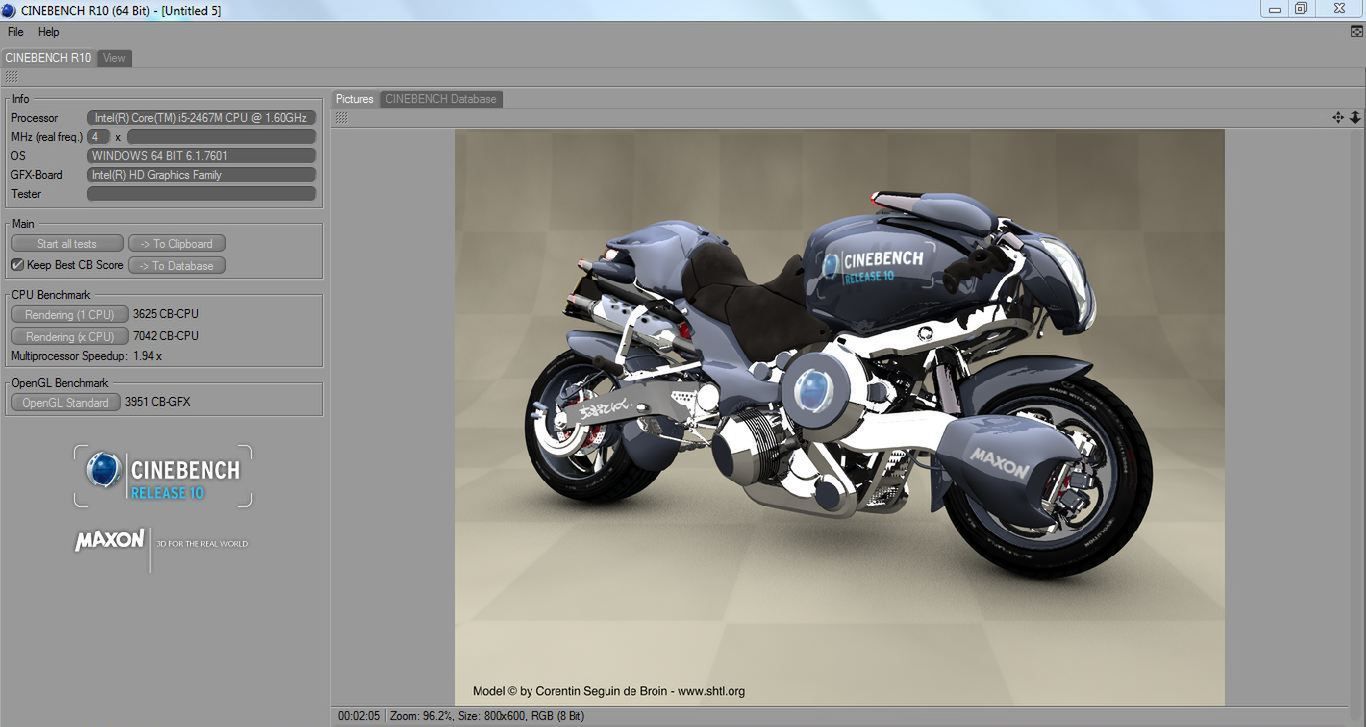Click the picture panel grip handle icon

pos(341,118)
